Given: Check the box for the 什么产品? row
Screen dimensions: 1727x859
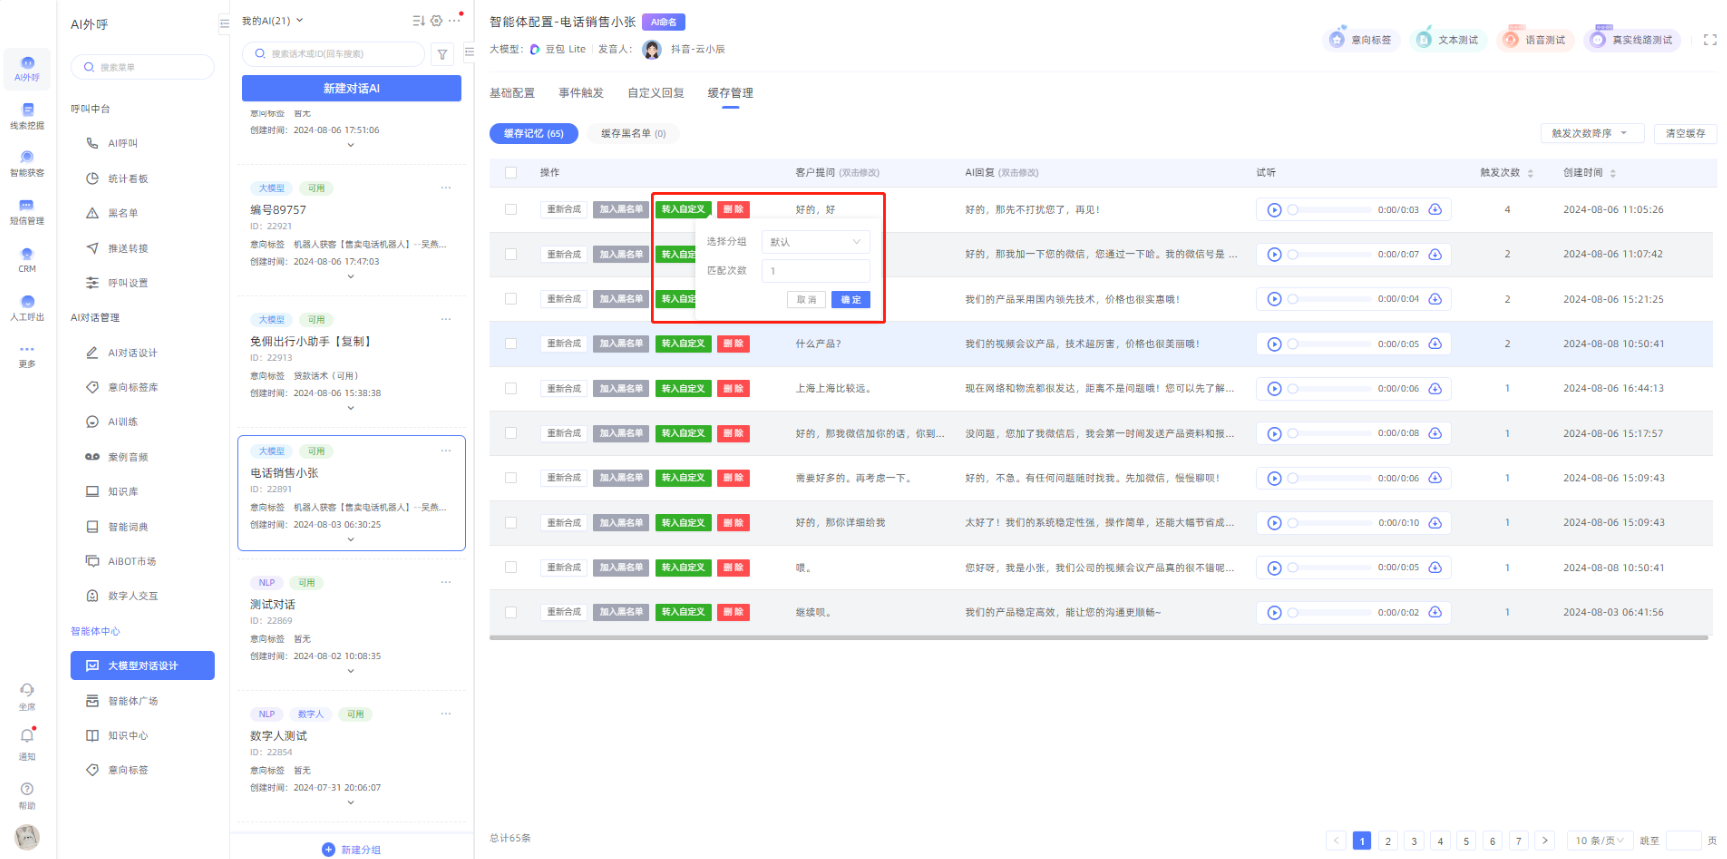Looking at the screenshot, I should pos(511,344).
